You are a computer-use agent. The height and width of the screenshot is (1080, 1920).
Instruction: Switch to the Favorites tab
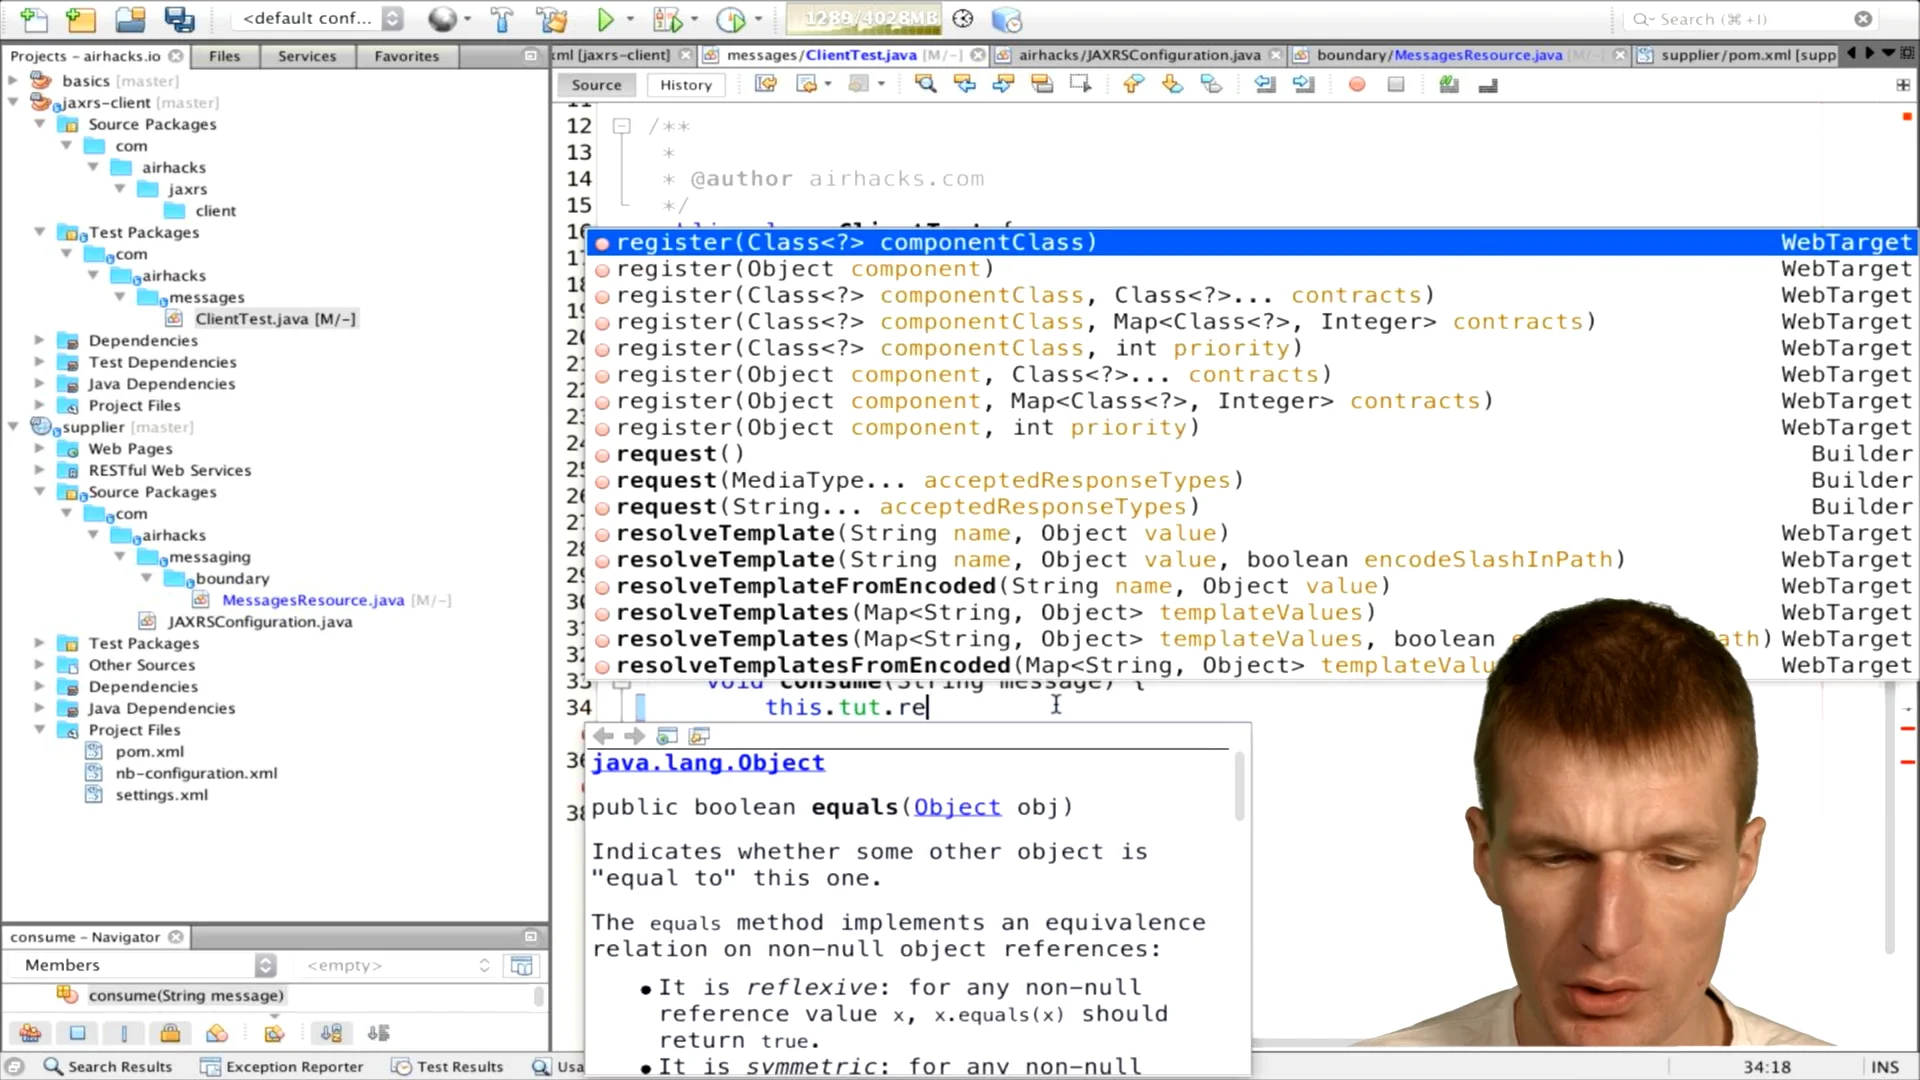click(406, 56)
